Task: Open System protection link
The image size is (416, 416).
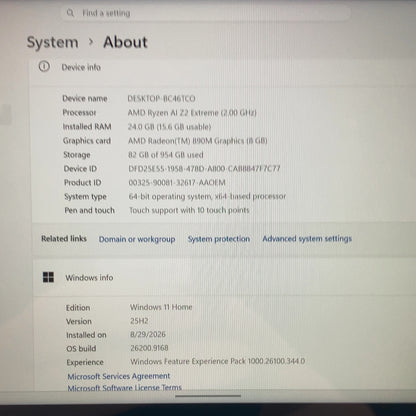Action: coord(219,239)
